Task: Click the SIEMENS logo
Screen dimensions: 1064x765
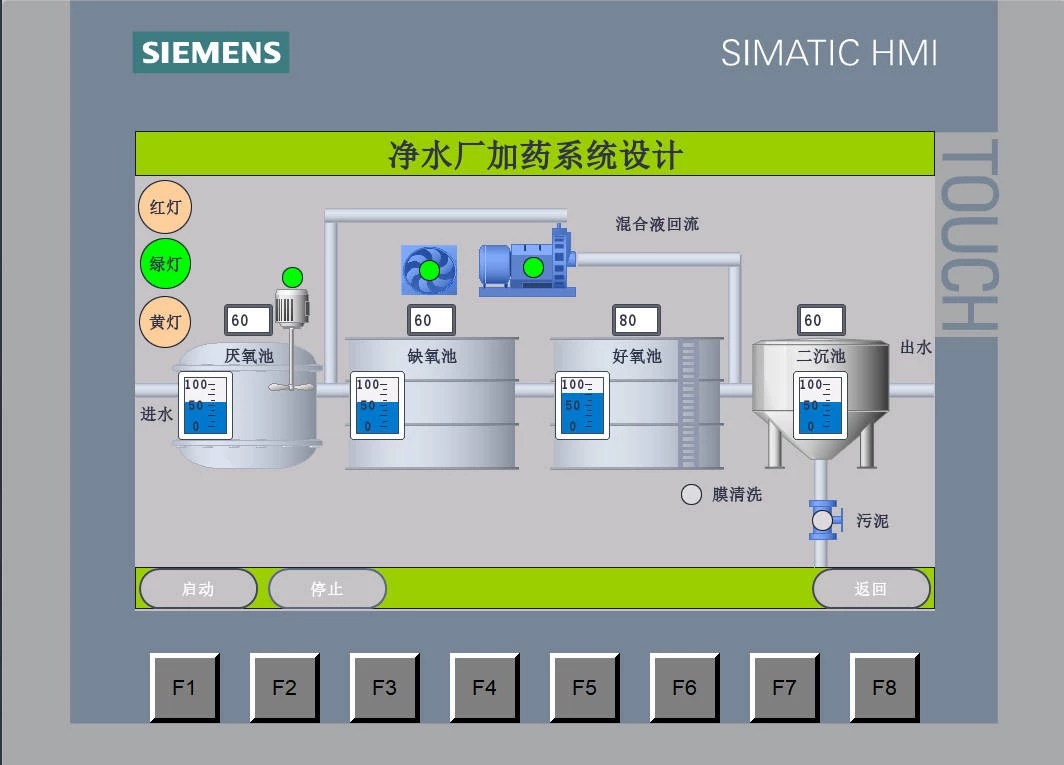Action: coord(211,52)
